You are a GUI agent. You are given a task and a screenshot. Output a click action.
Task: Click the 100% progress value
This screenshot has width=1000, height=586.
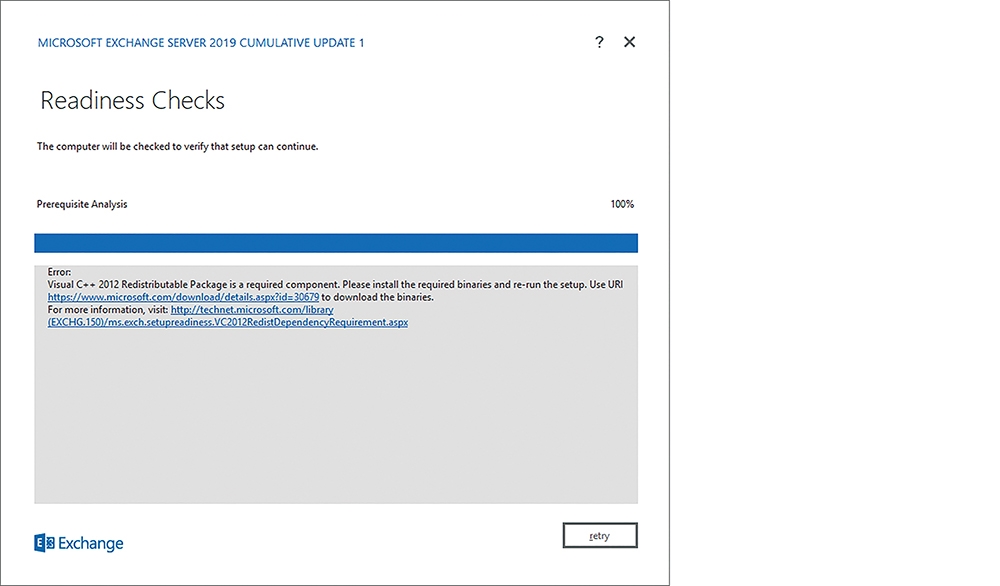[622, 204]
